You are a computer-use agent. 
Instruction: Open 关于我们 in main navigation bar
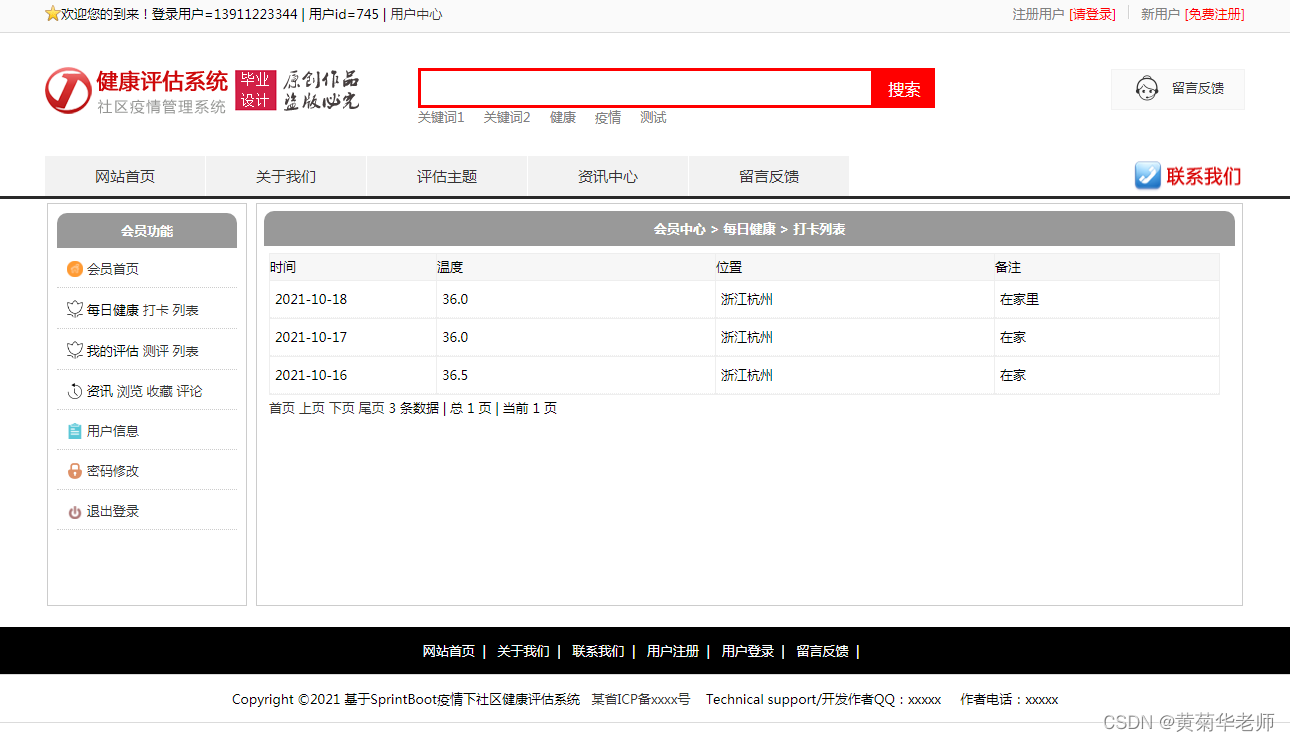coord(286,176)
